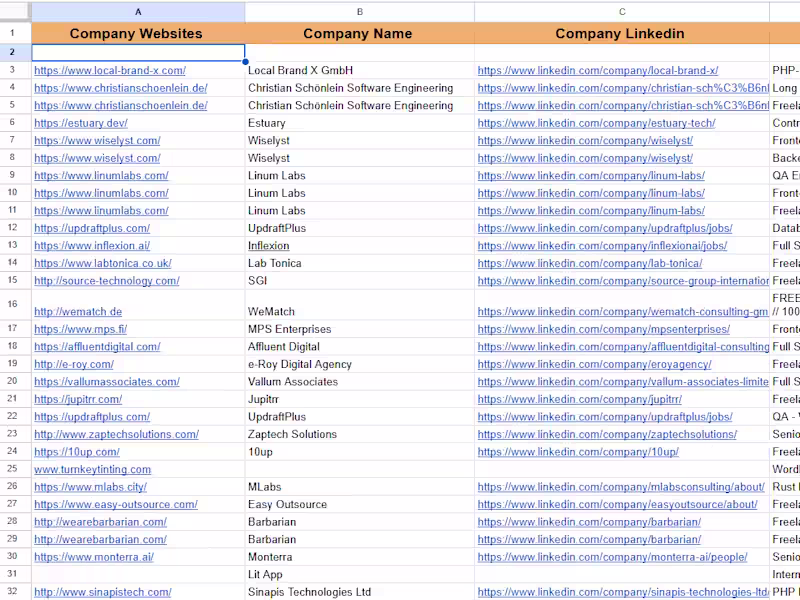The width and height of the screenshot is (800, 600).
Task: Select the MPS Enterprises cell
Action: click(360, 329)
